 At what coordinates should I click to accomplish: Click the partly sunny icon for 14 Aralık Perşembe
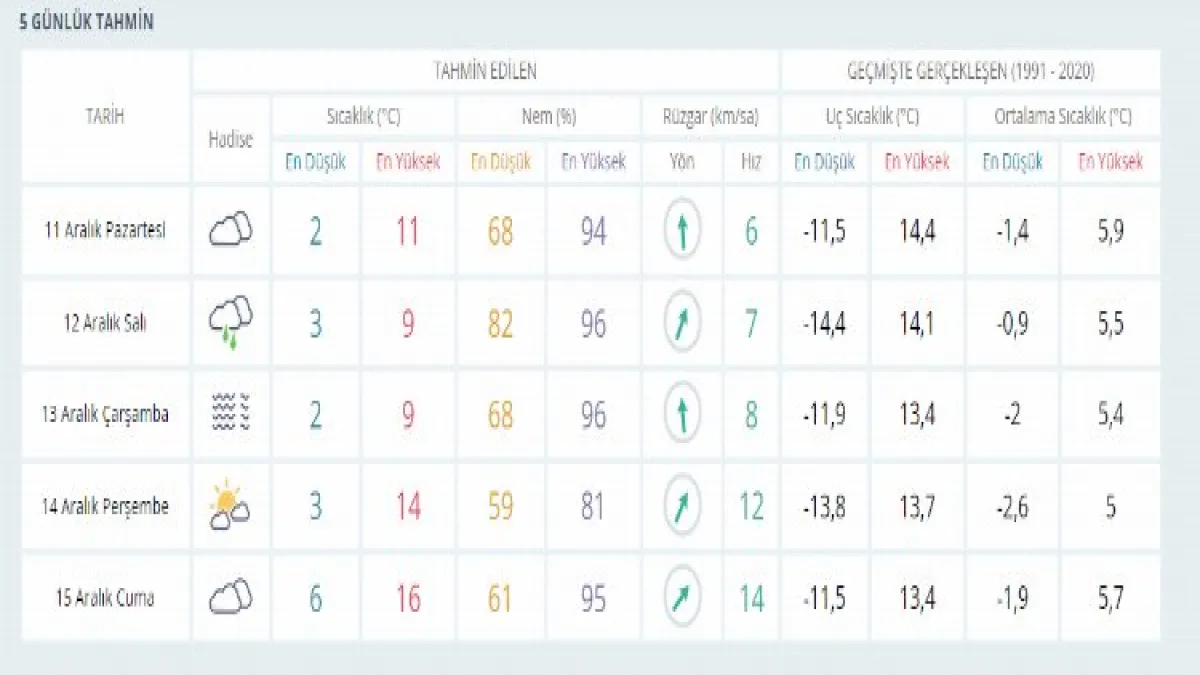(x=230, y=506)
